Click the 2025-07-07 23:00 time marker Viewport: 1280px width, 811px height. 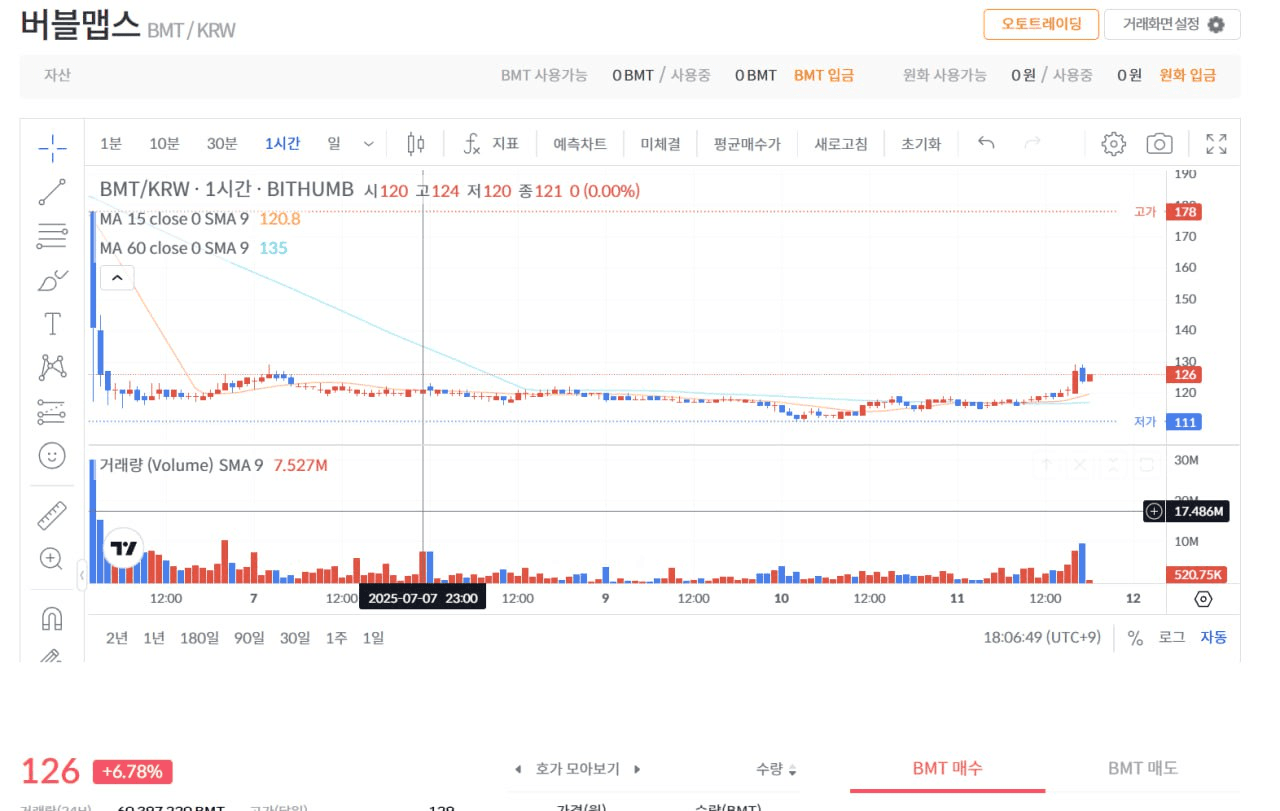(422, 598)
